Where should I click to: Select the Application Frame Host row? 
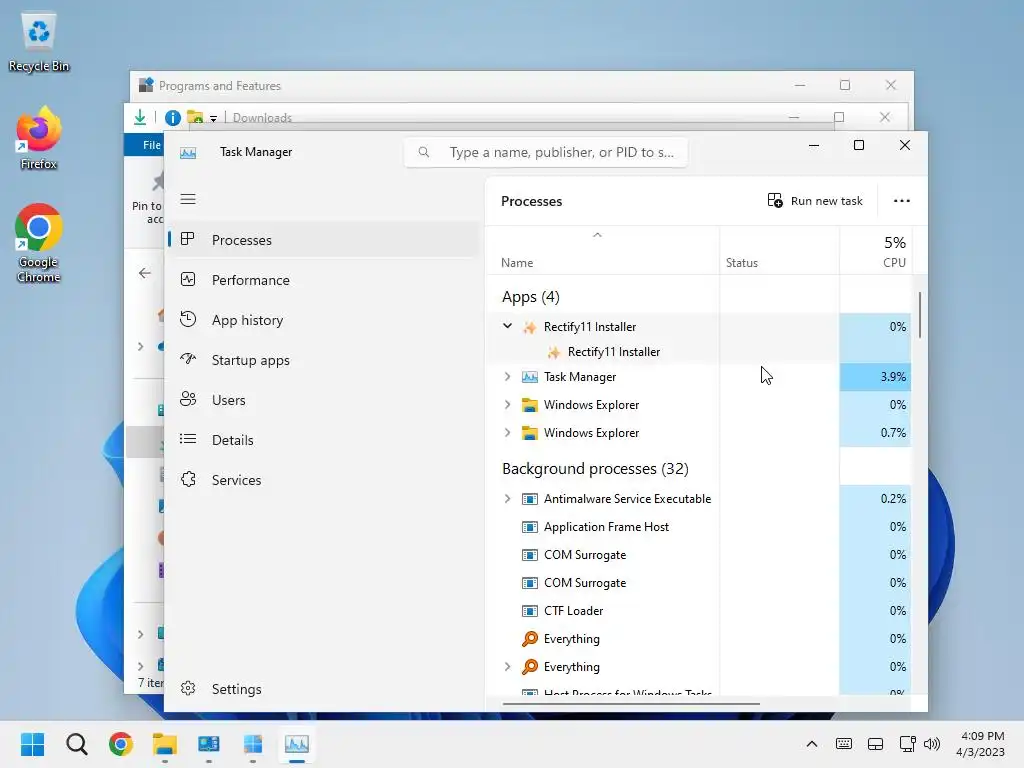(x=698, y=527)
